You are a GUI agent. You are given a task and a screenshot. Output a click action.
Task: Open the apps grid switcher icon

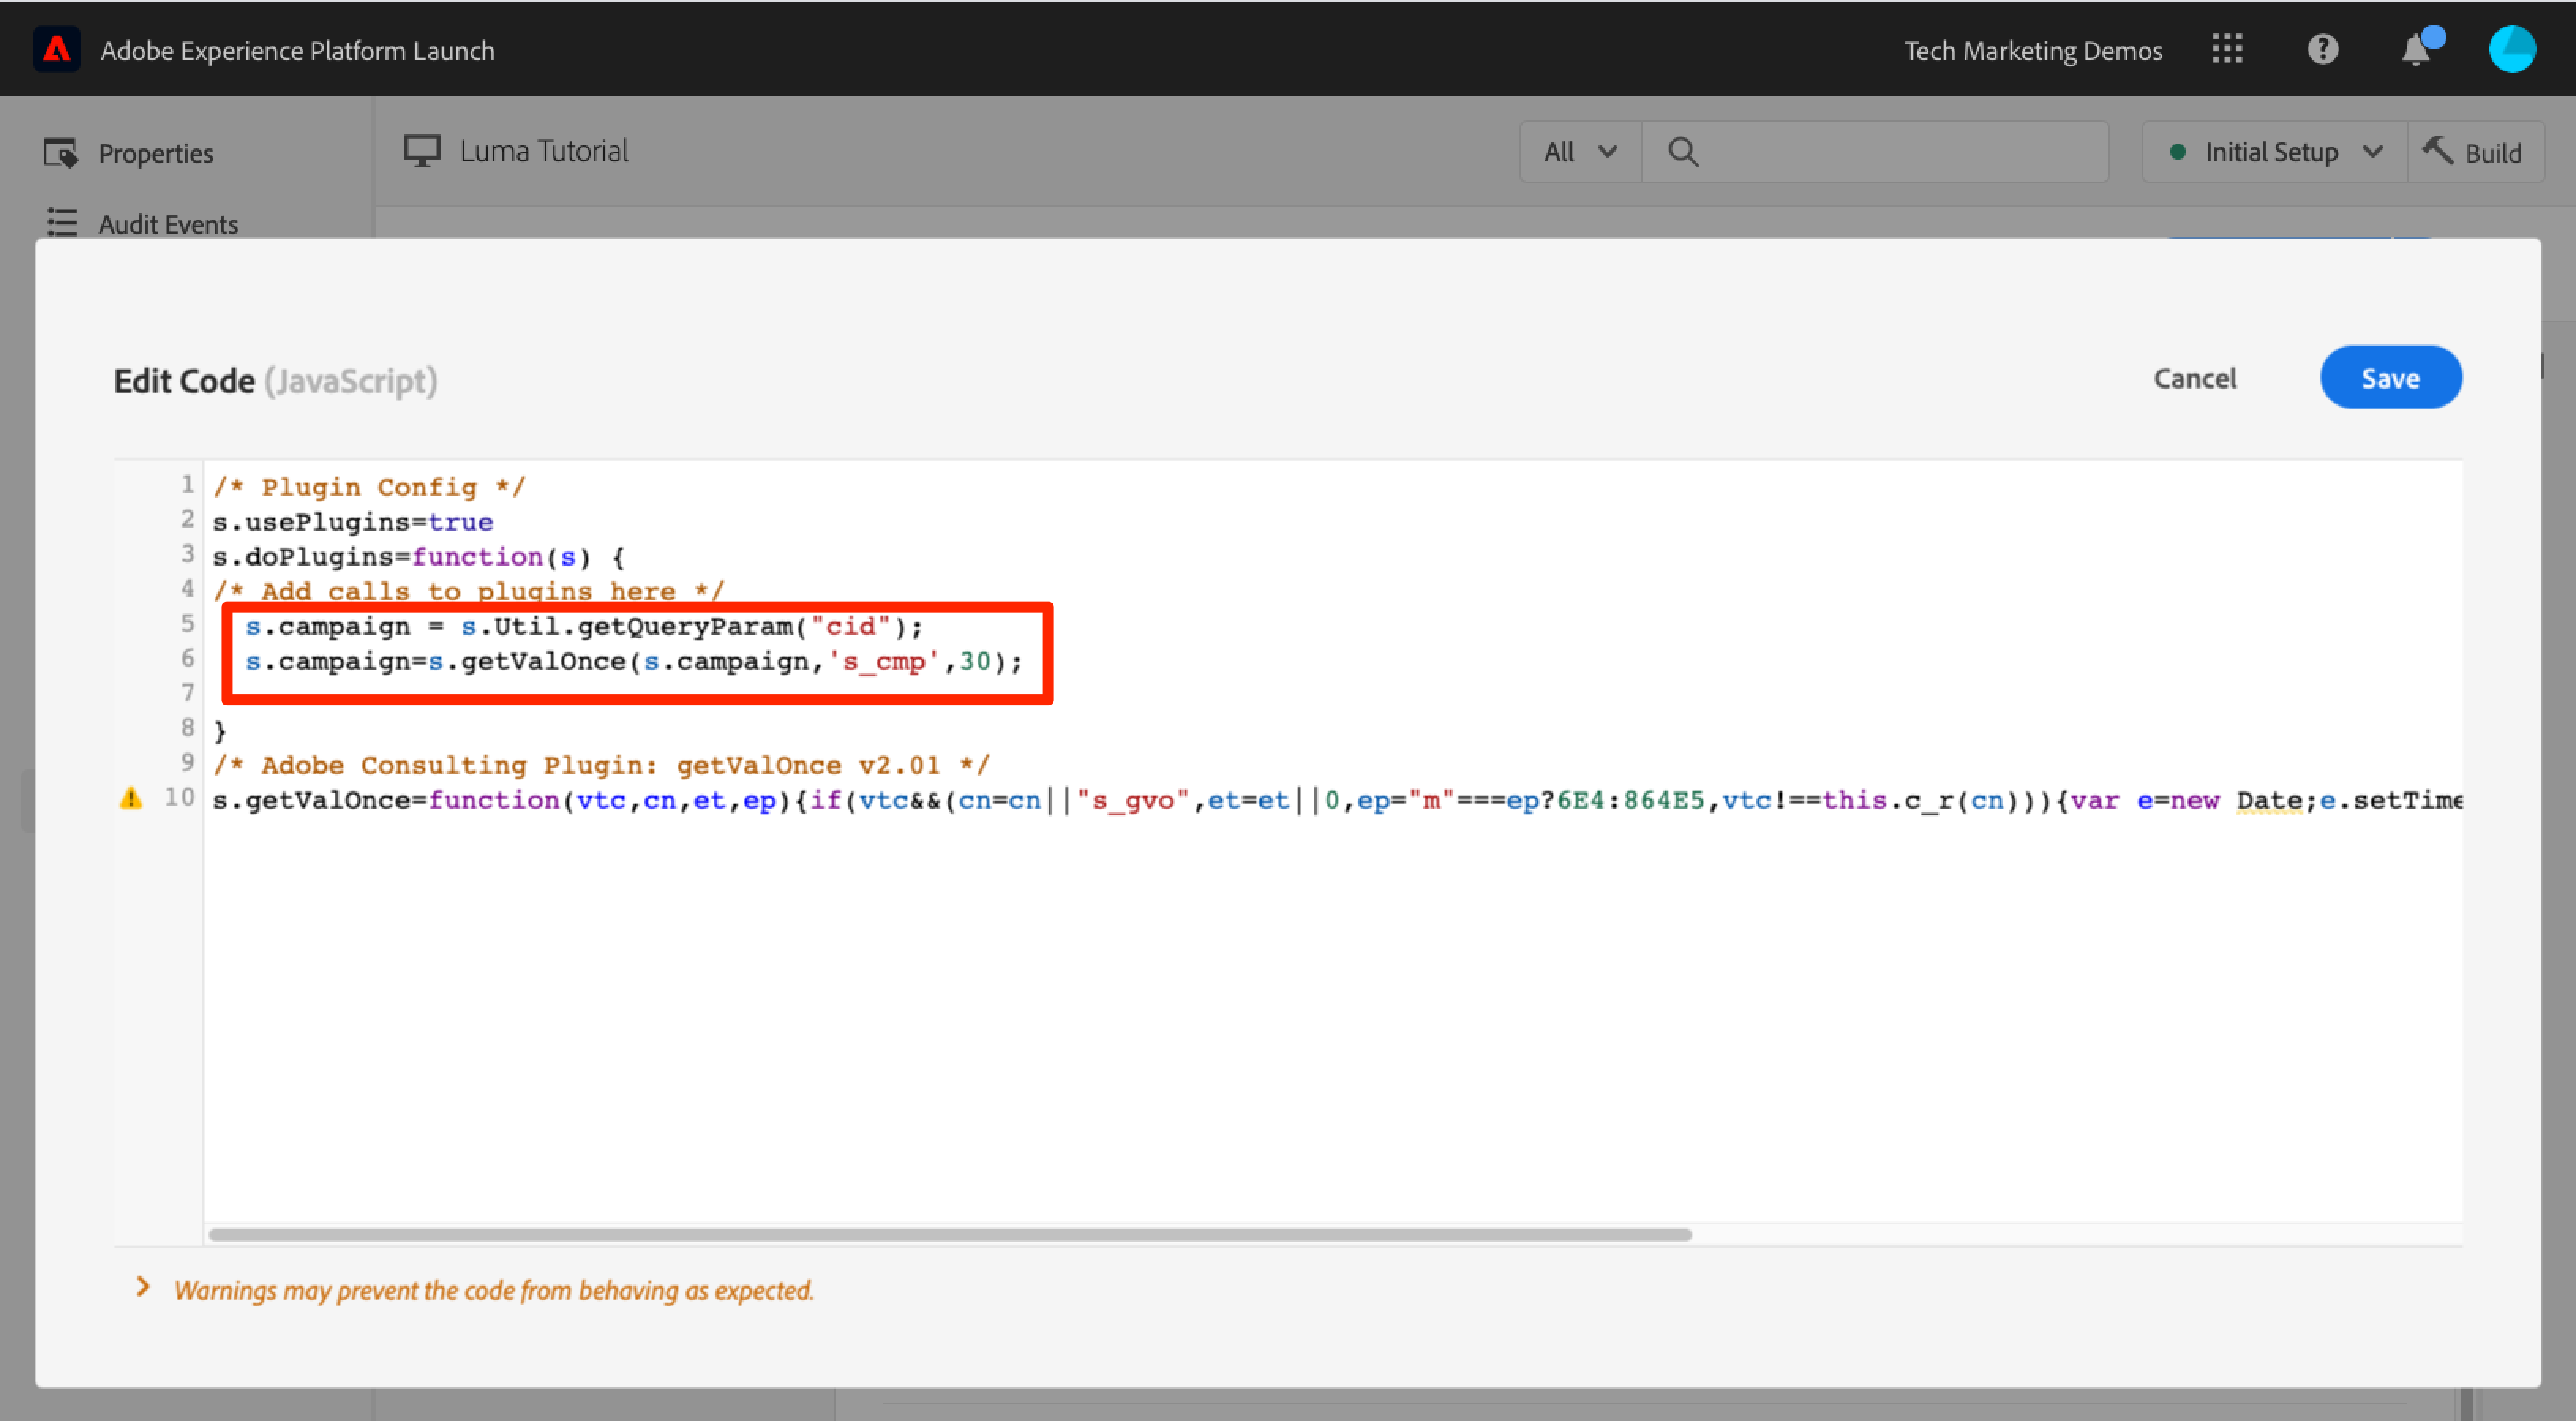[2227, 49]
